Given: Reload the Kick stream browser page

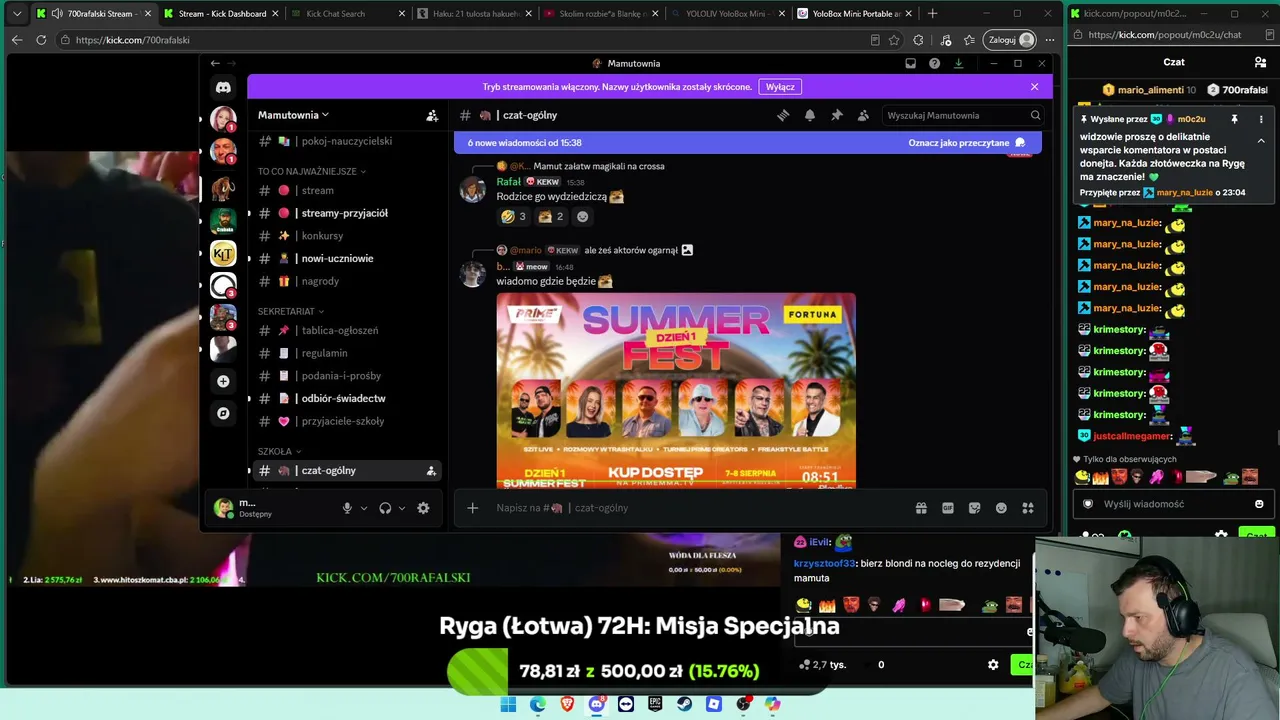Looking at the screenshot, I should 41,40.
